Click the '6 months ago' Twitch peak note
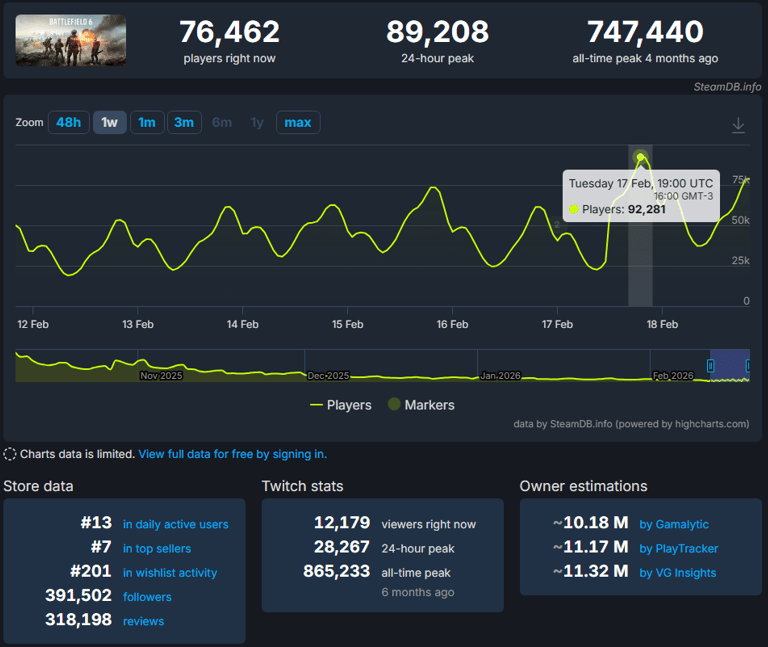The image size is (768, 647). pyautogui.click(x=418, y=593)
